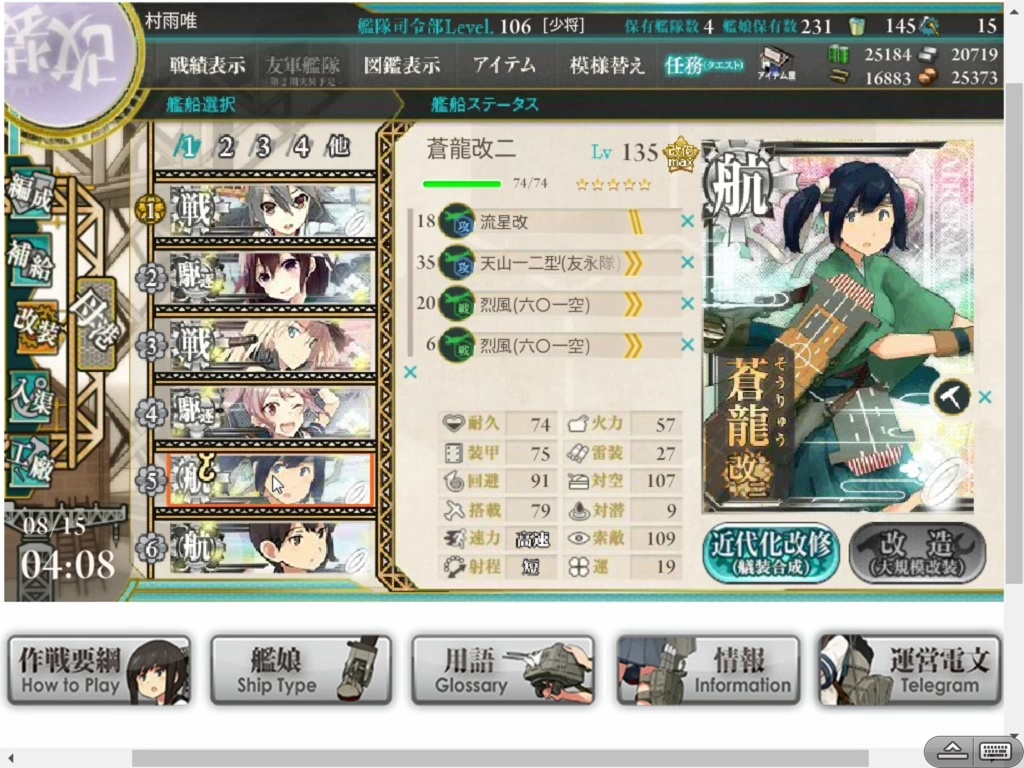
Task: Open the 編成 fleet organization sidebar icon
Action: tap(31, 195)
